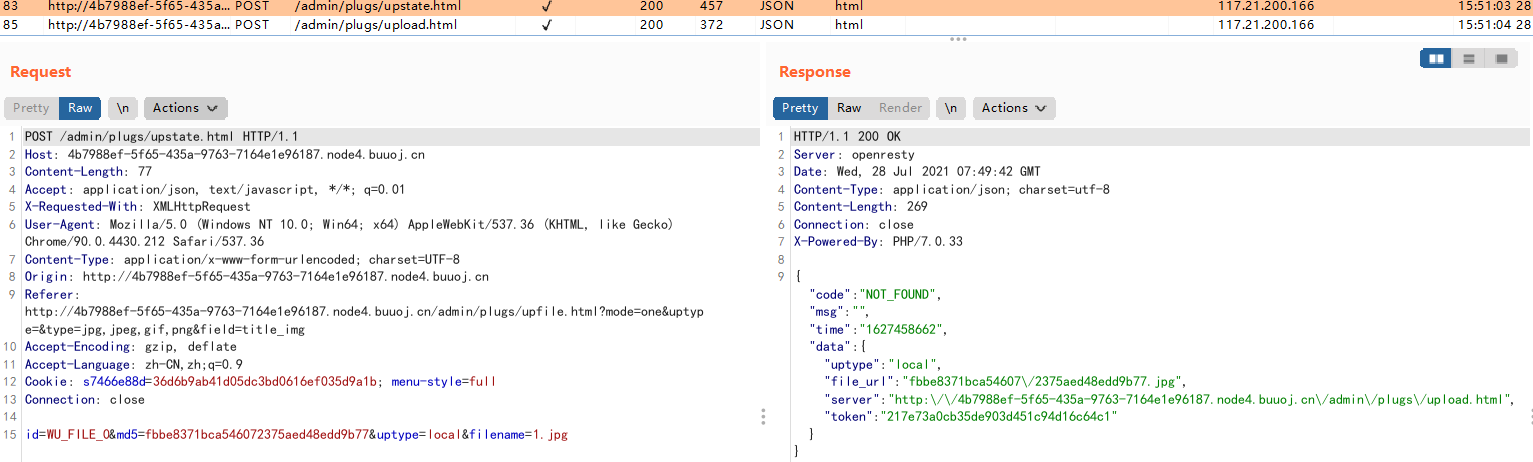The height and width of the screenshot is (462, 1533).
Task: Click Response panel heading
Action: tap(815, 72)
